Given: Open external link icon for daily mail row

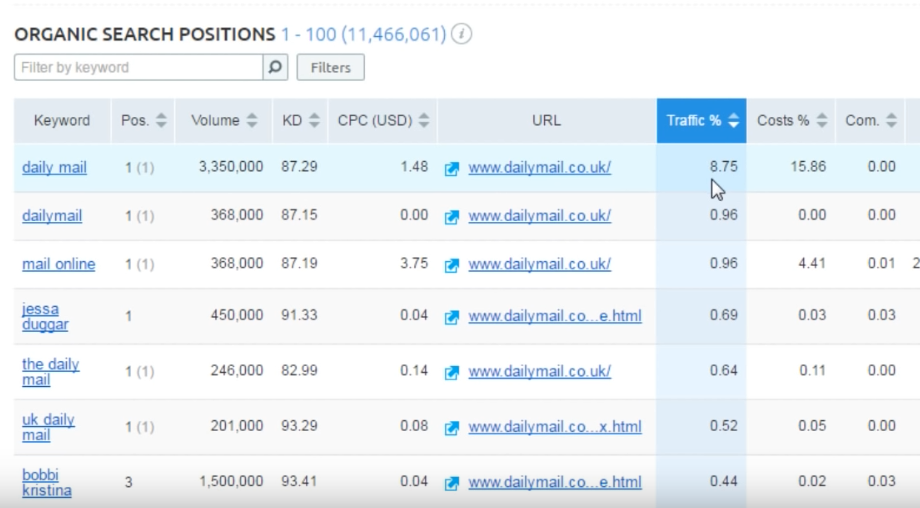Looking at the screenshot, I should 452,169.
